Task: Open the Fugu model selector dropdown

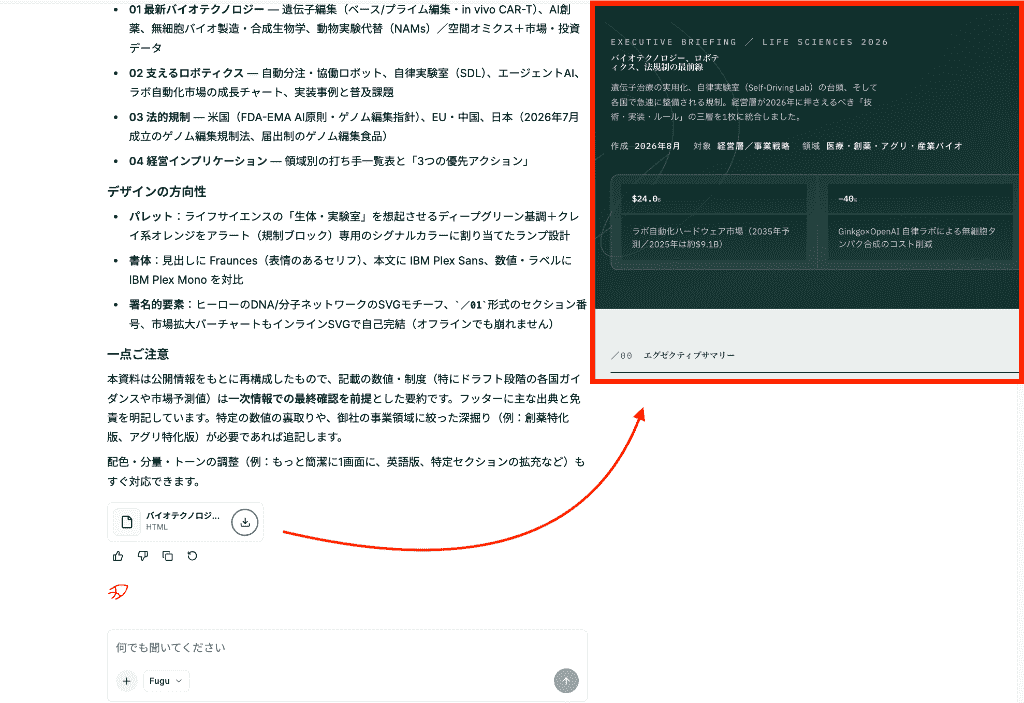Action: click(166, 681)
